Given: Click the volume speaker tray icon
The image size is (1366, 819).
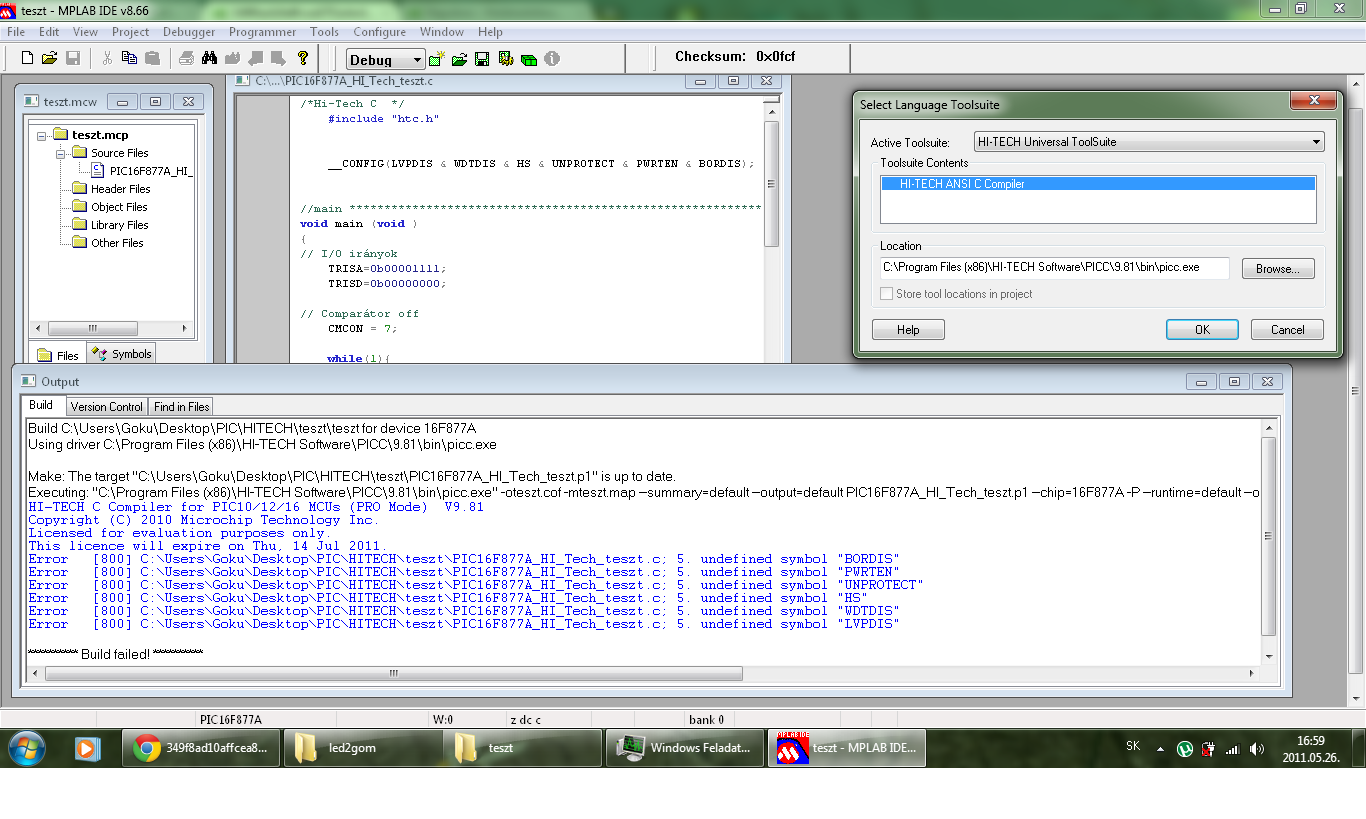Looking at the screenshot, I should point(1257,748).
